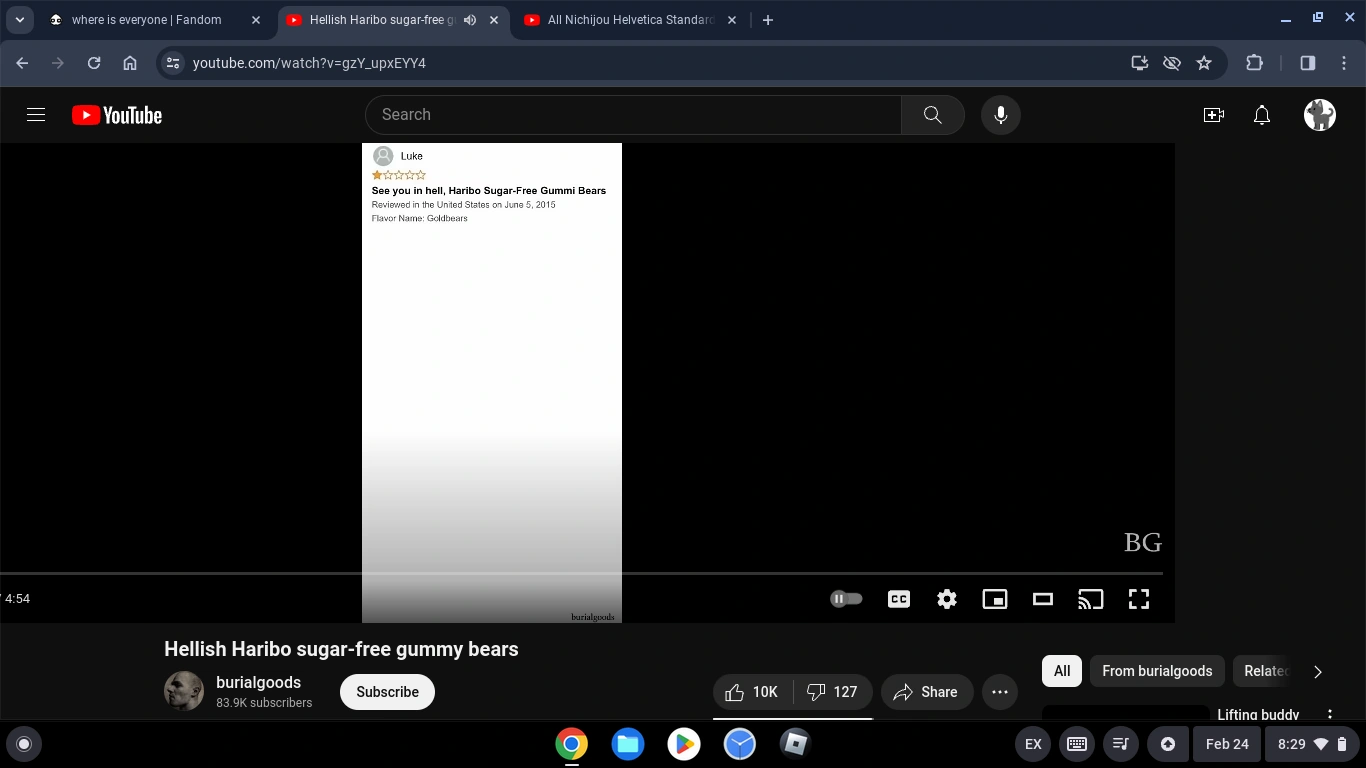Share the gummy bears video
Image resolution: width=1366 pixels, height=768 pixels.
[926, 691]
